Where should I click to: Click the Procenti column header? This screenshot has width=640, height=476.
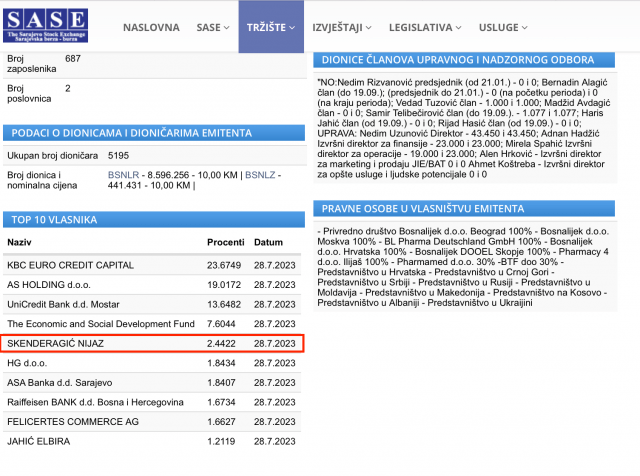coord(225,243)
